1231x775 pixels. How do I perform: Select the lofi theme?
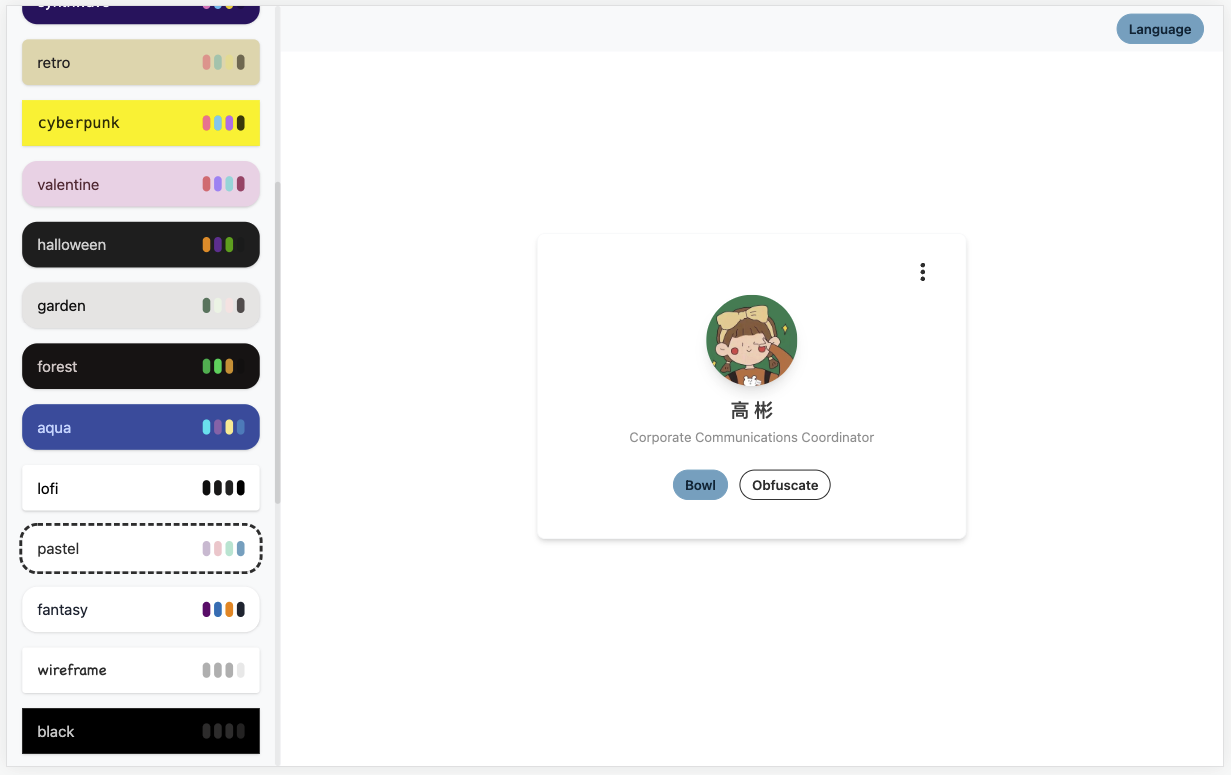point(141,488)
